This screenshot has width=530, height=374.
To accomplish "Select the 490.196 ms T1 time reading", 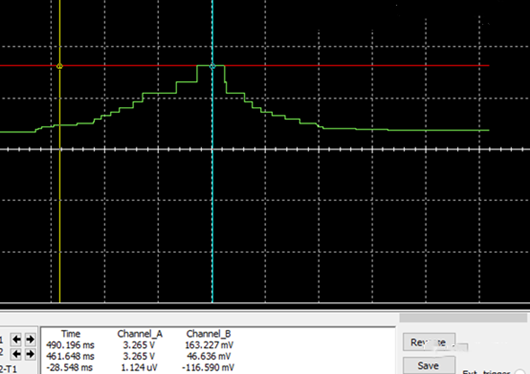I will click(x=70, y=345).
